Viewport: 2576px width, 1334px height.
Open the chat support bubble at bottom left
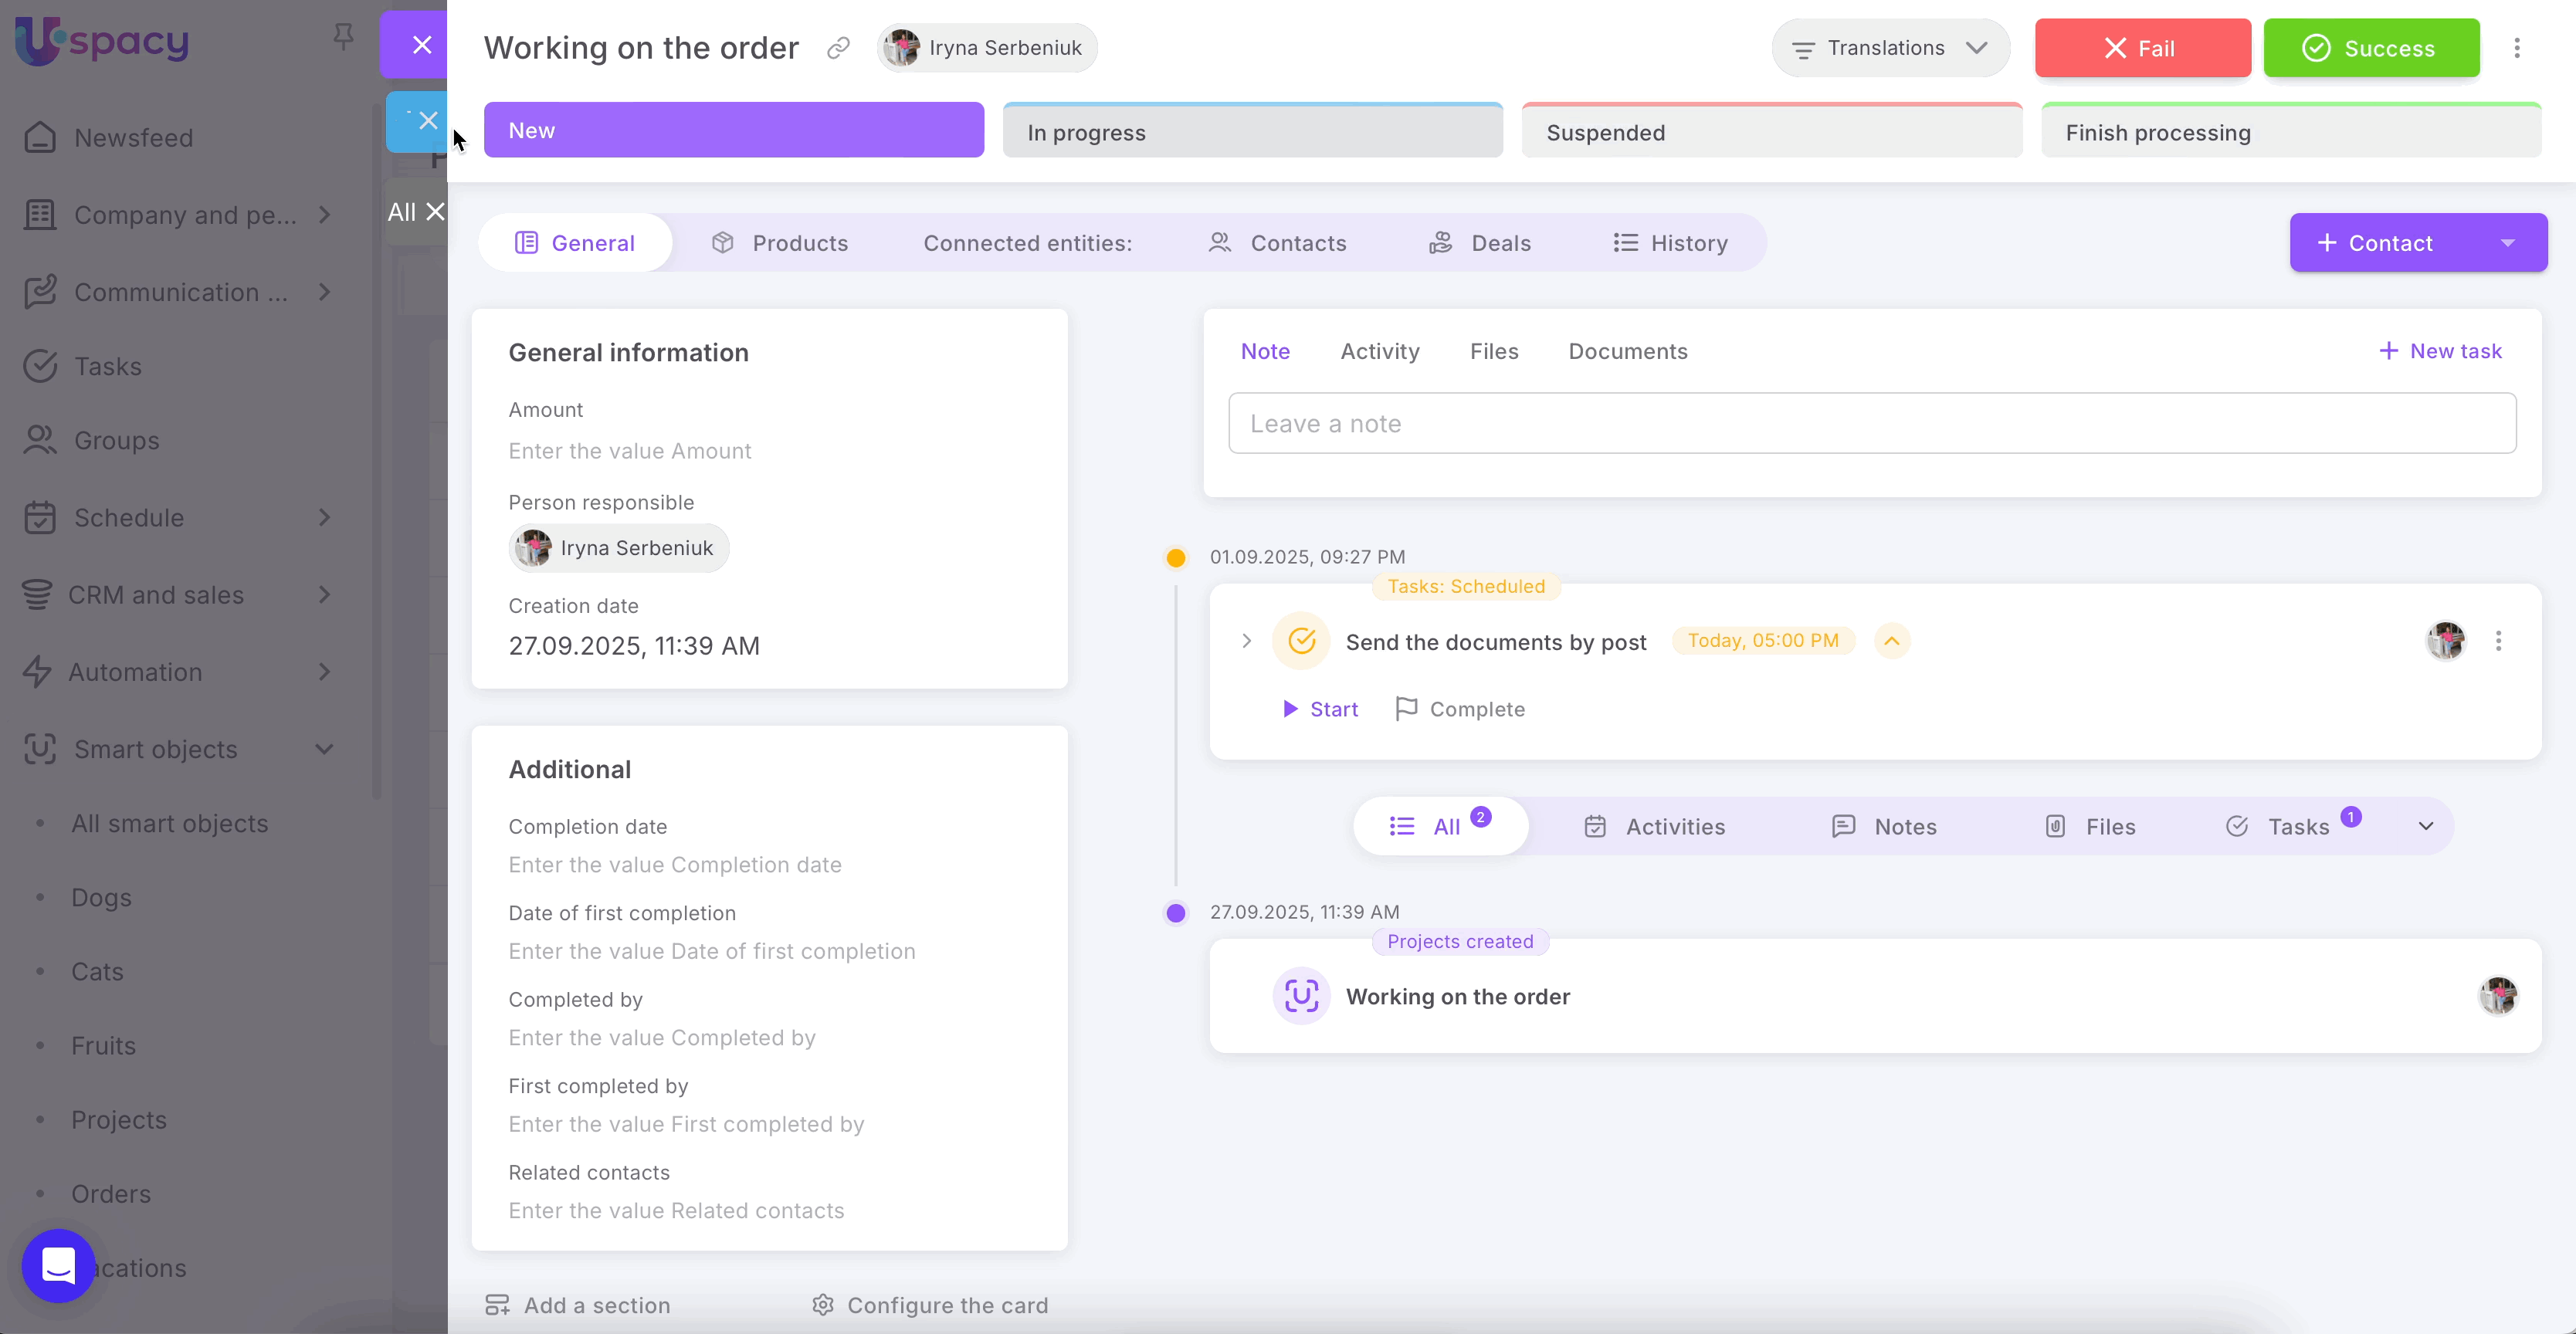[x=57, y=1267]
